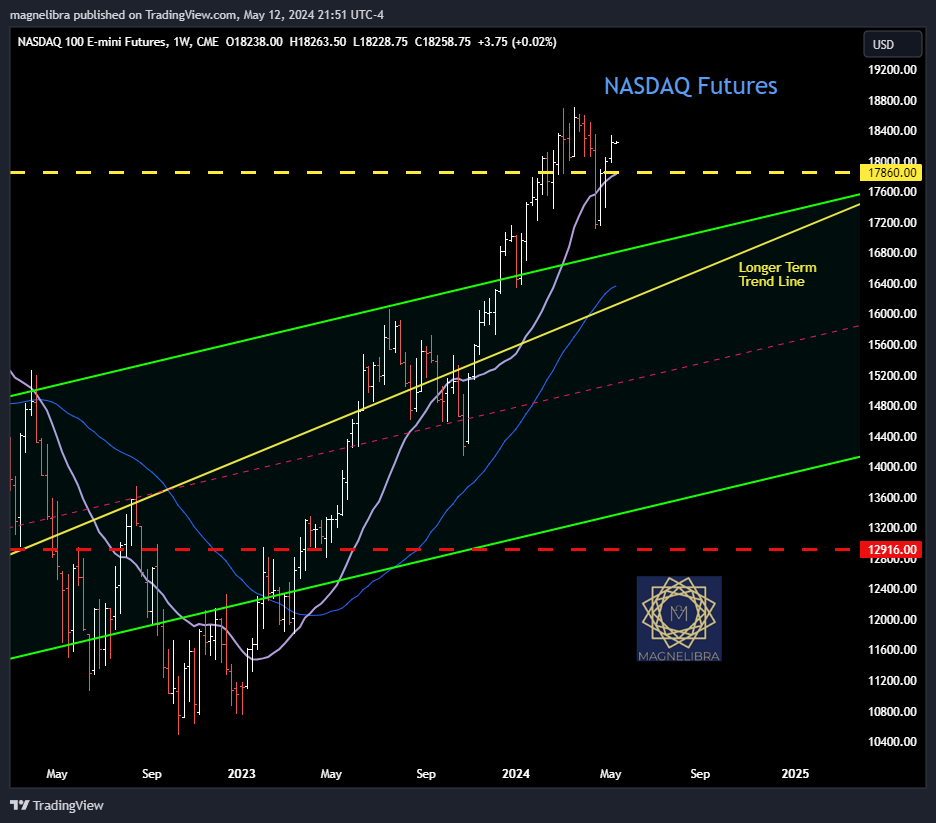Click the 11200.00 price axis label

click(x=892, y=680)
